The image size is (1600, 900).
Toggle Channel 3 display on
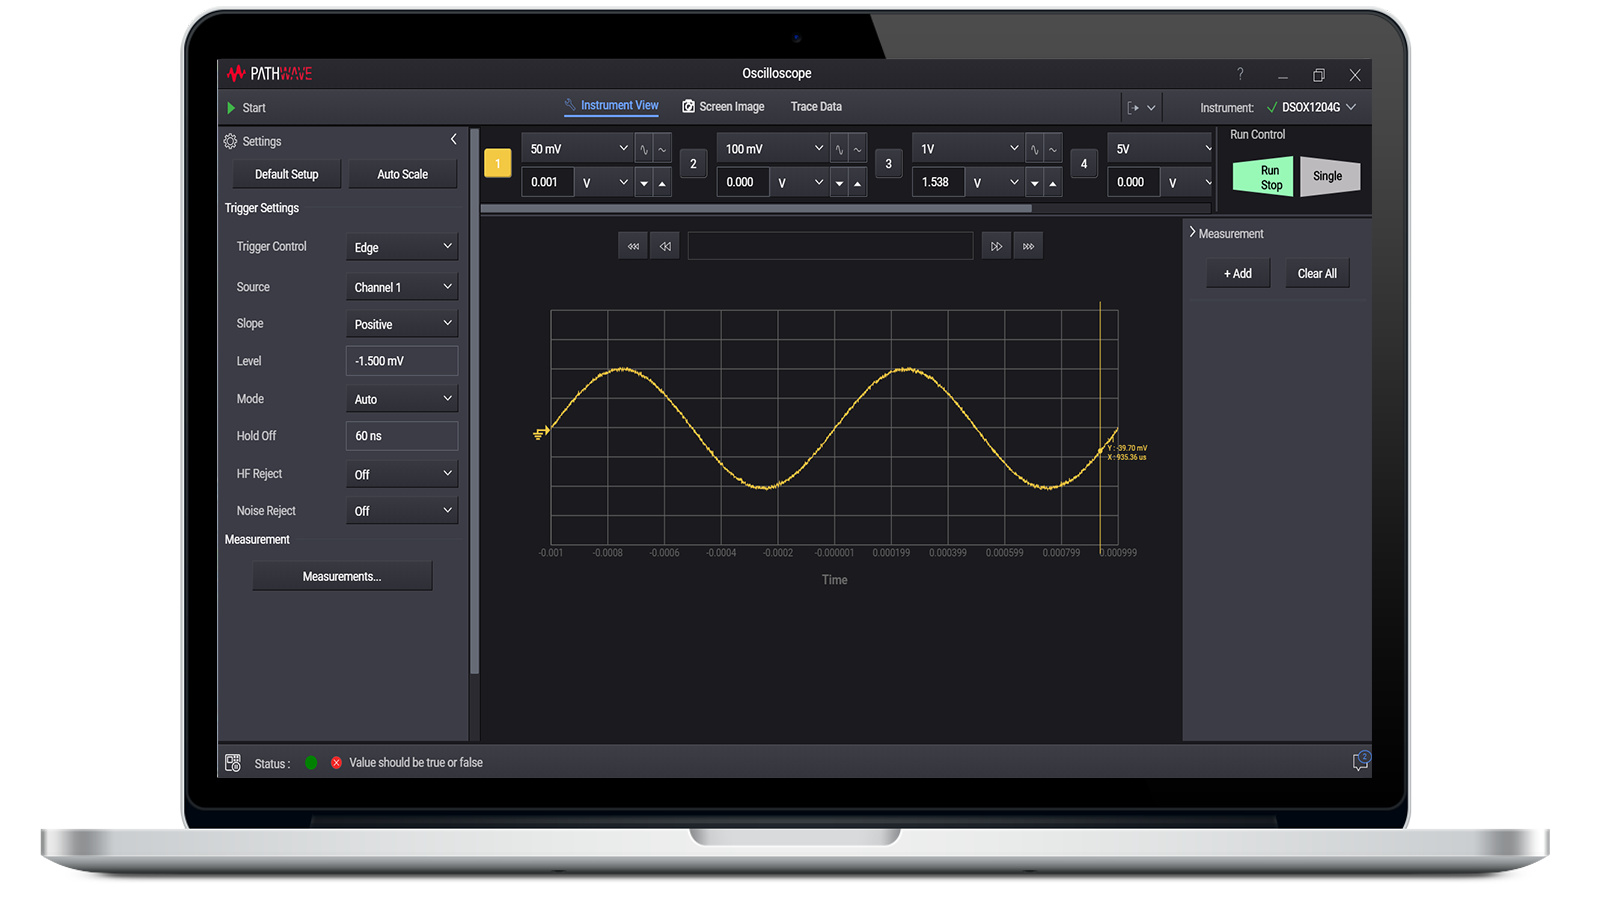[x=888, y=163]
